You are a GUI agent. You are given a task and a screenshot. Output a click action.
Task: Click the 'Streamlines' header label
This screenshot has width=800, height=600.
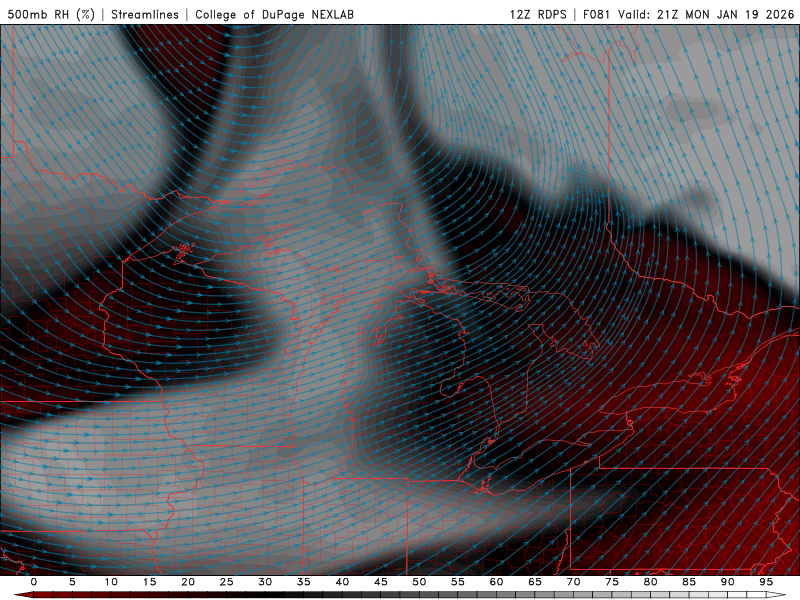[145, 14]
